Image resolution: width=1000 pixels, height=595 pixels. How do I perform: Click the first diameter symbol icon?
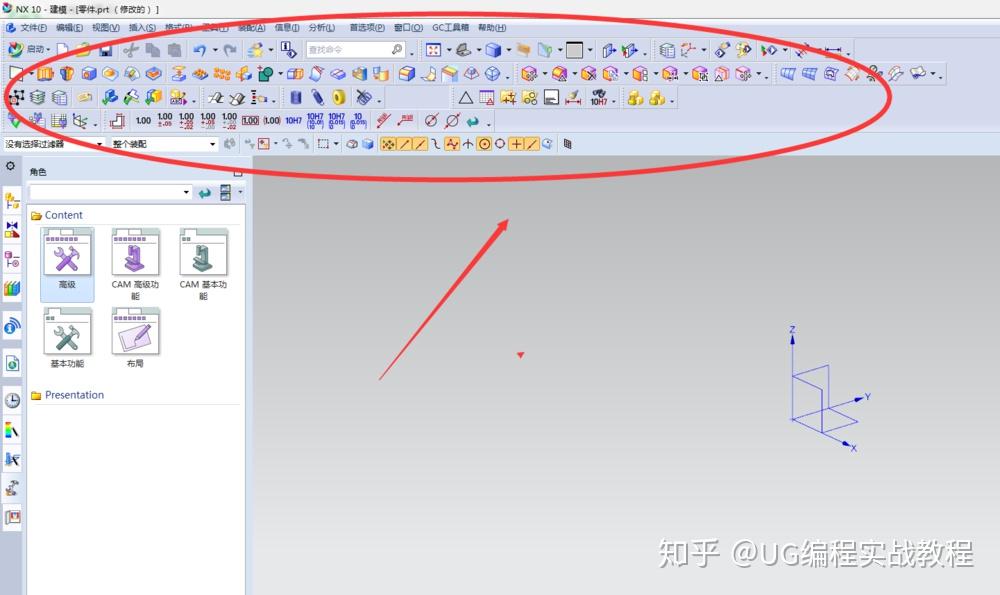431,121
